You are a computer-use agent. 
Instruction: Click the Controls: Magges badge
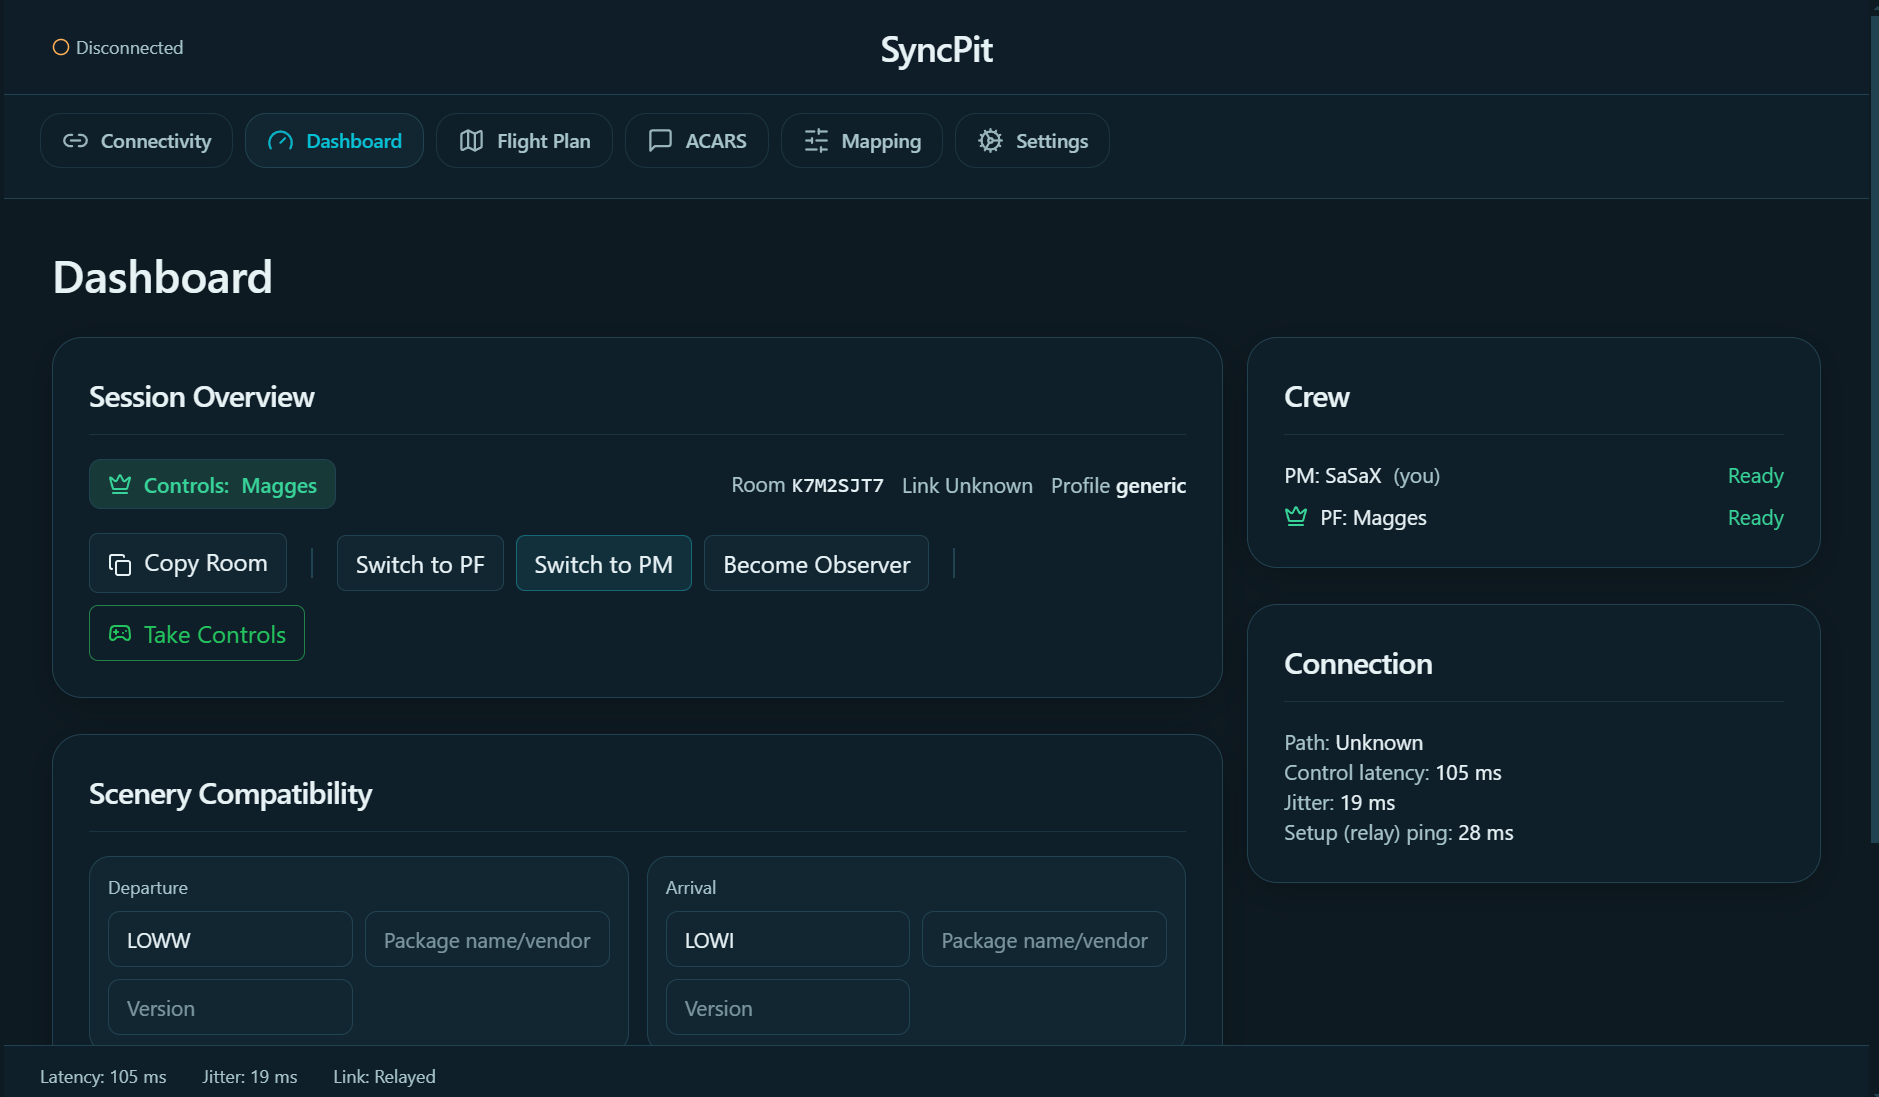[212, 485]
